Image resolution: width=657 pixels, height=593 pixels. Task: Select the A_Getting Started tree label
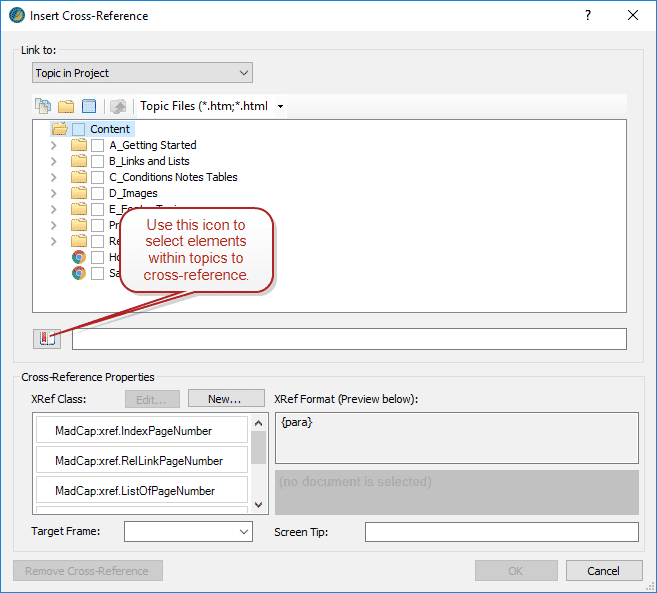(x=153, y=145)
